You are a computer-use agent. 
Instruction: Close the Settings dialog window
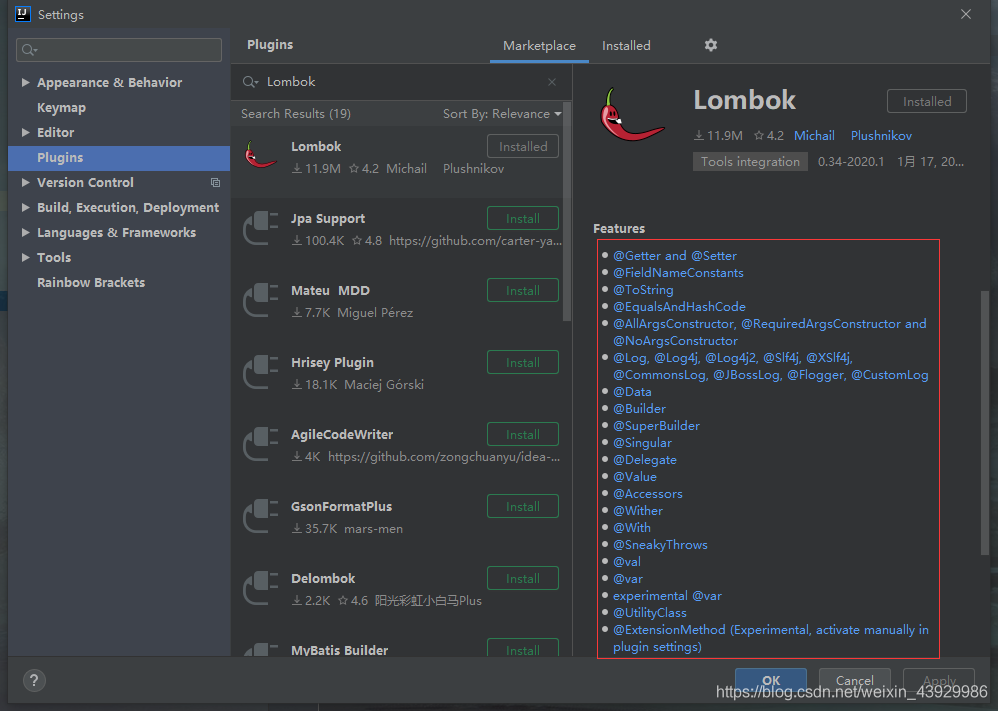966,14
